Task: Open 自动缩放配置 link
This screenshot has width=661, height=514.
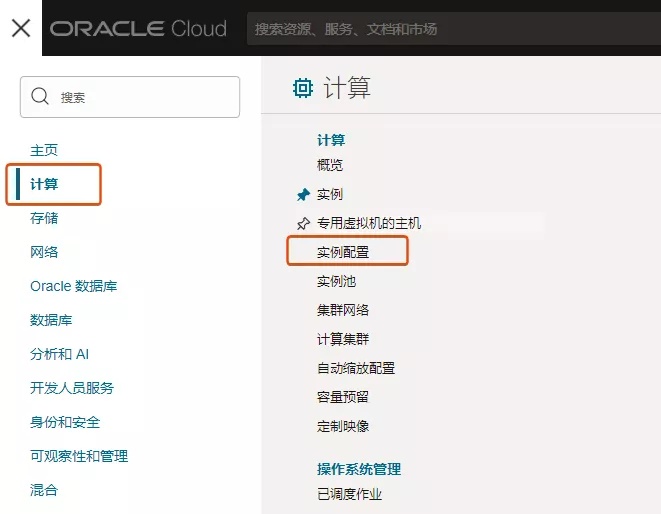Action: click(356, 368)
